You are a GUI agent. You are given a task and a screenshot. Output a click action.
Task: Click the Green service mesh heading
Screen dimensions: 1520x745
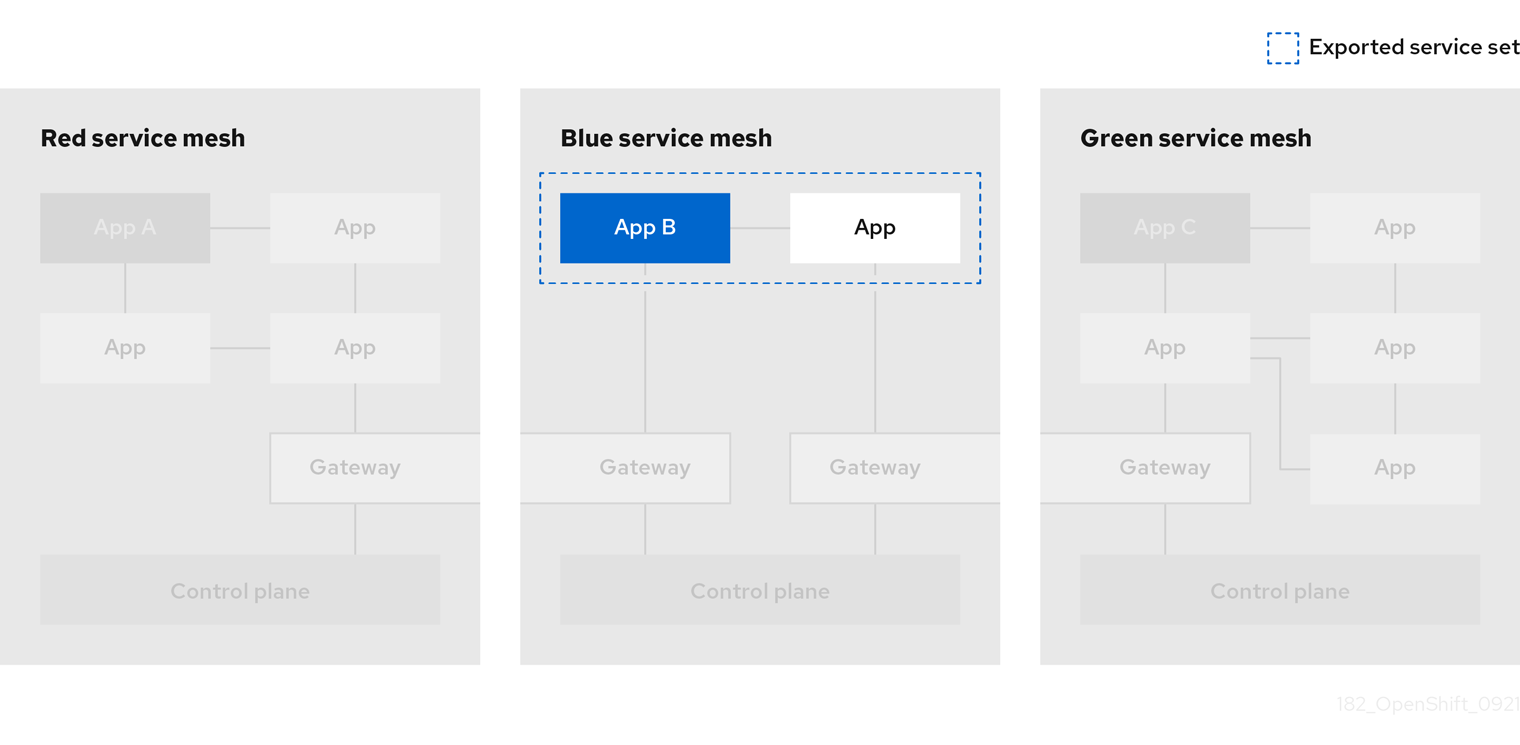[x=1196, y=138]
